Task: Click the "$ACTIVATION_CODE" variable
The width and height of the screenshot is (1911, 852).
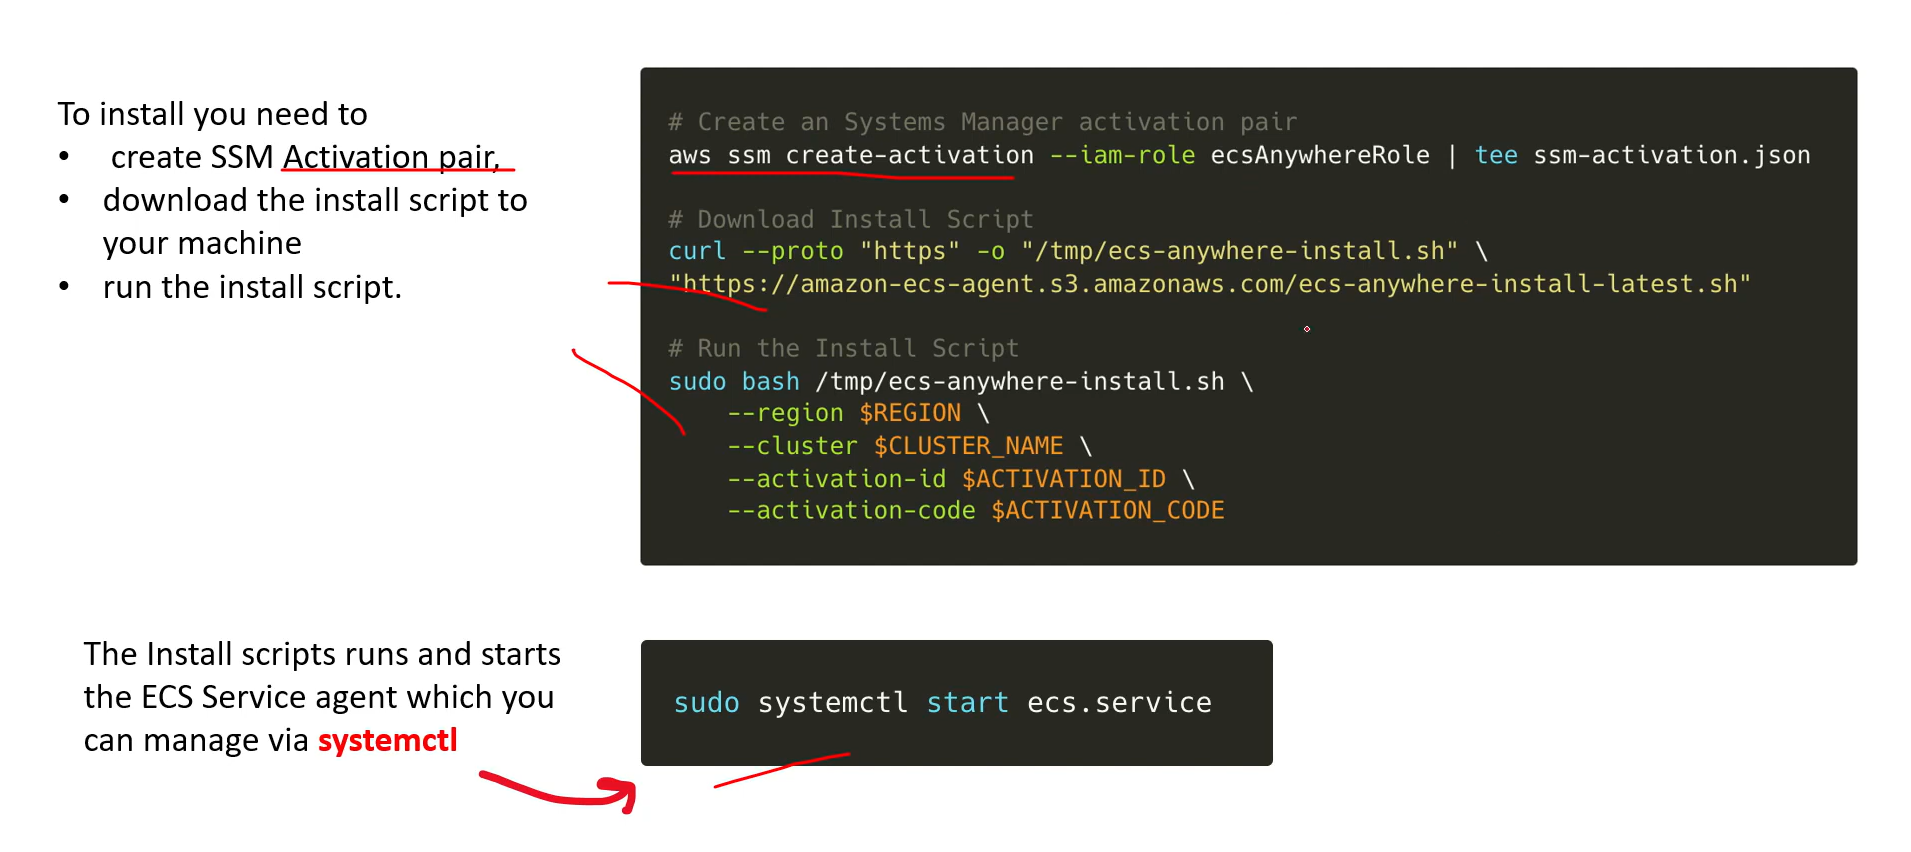Action: 1108,510
